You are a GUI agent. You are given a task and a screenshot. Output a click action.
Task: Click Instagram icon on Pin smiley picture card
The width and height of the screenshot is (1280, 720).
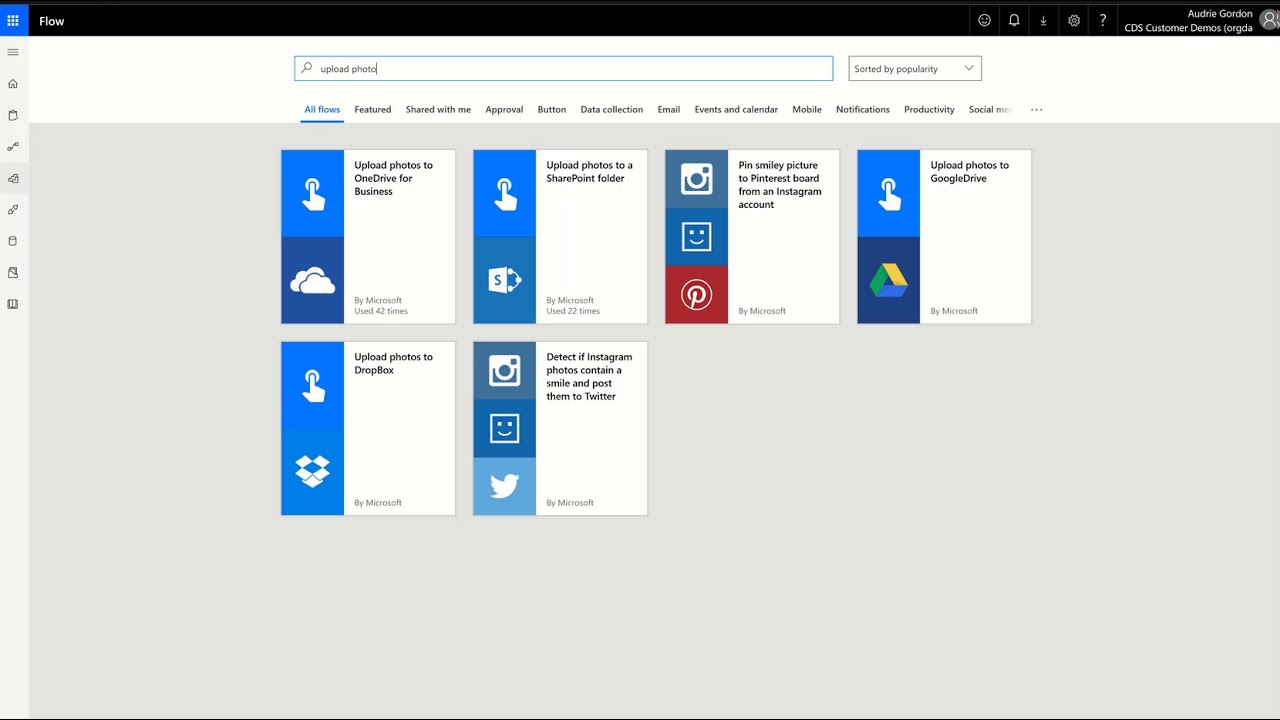click(697, 179)
